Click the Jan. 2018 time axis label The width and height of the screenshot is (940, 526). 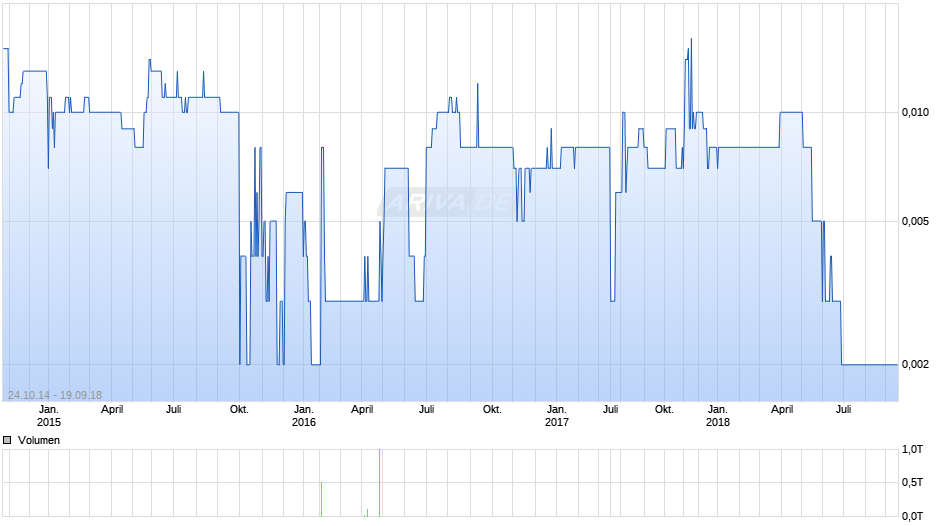point(718,416)
